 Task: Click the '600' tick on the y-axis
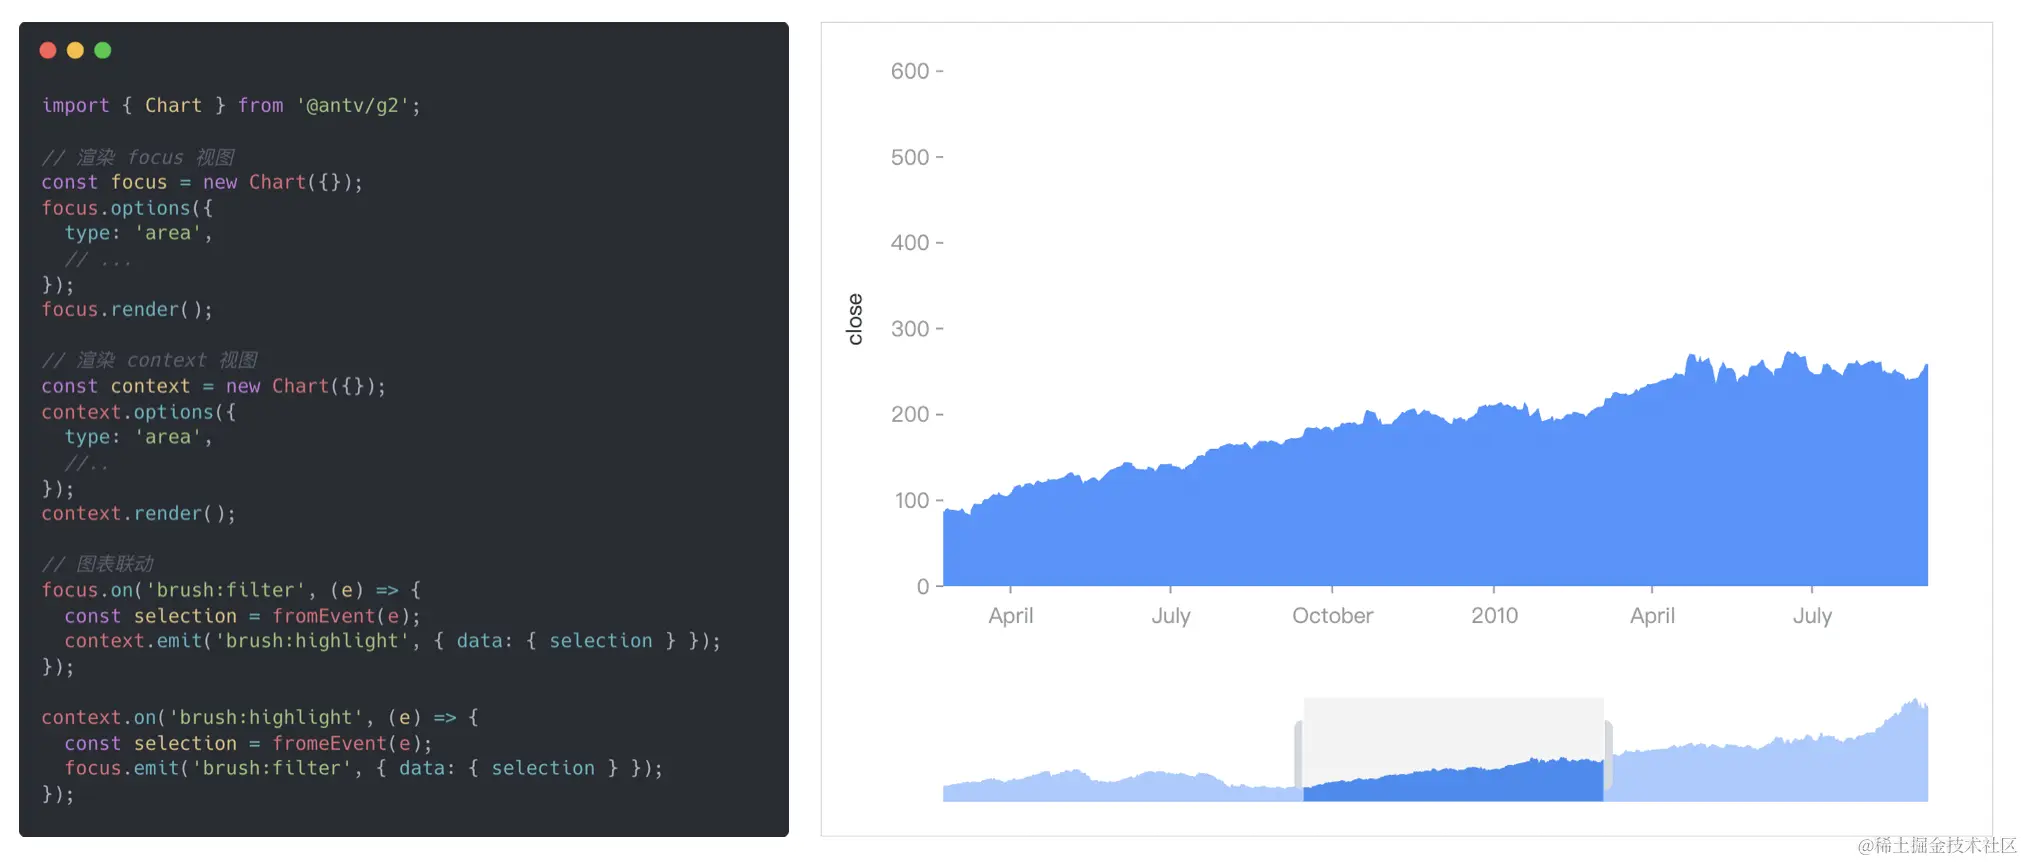910,71
